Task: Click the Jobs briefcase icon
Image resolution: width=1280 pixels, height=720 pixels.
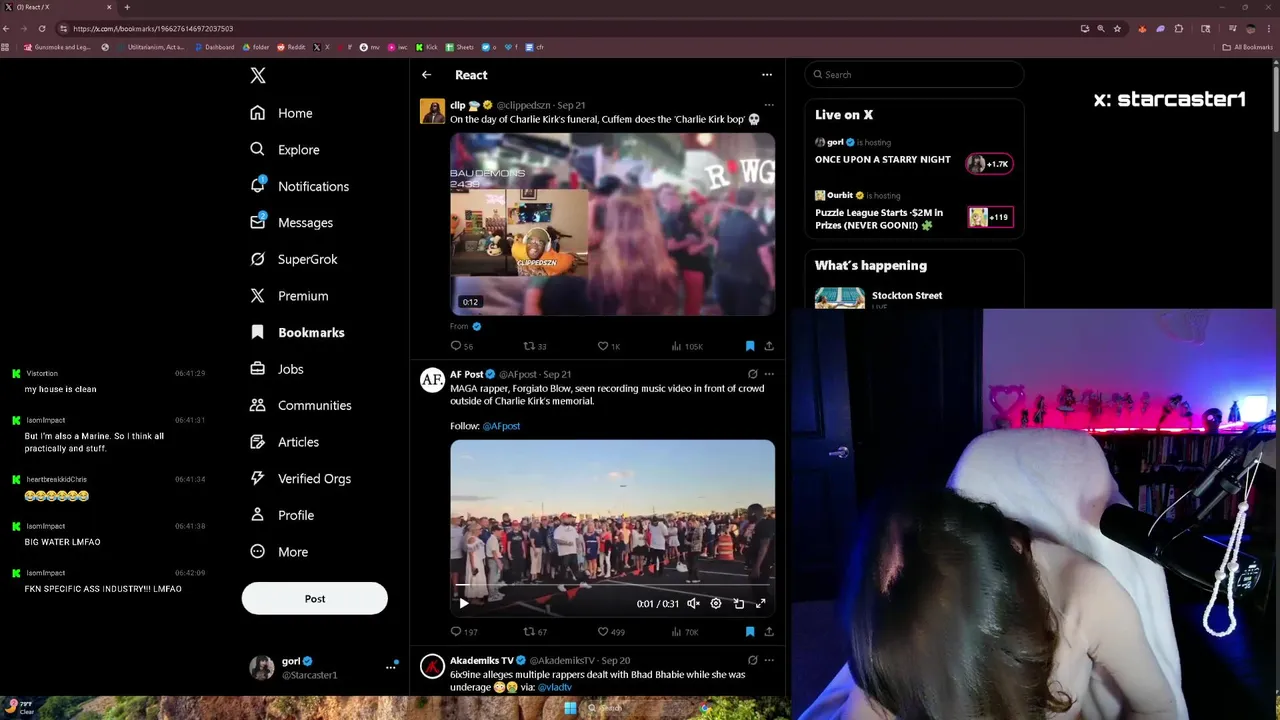Action: (x=258, y=369)
